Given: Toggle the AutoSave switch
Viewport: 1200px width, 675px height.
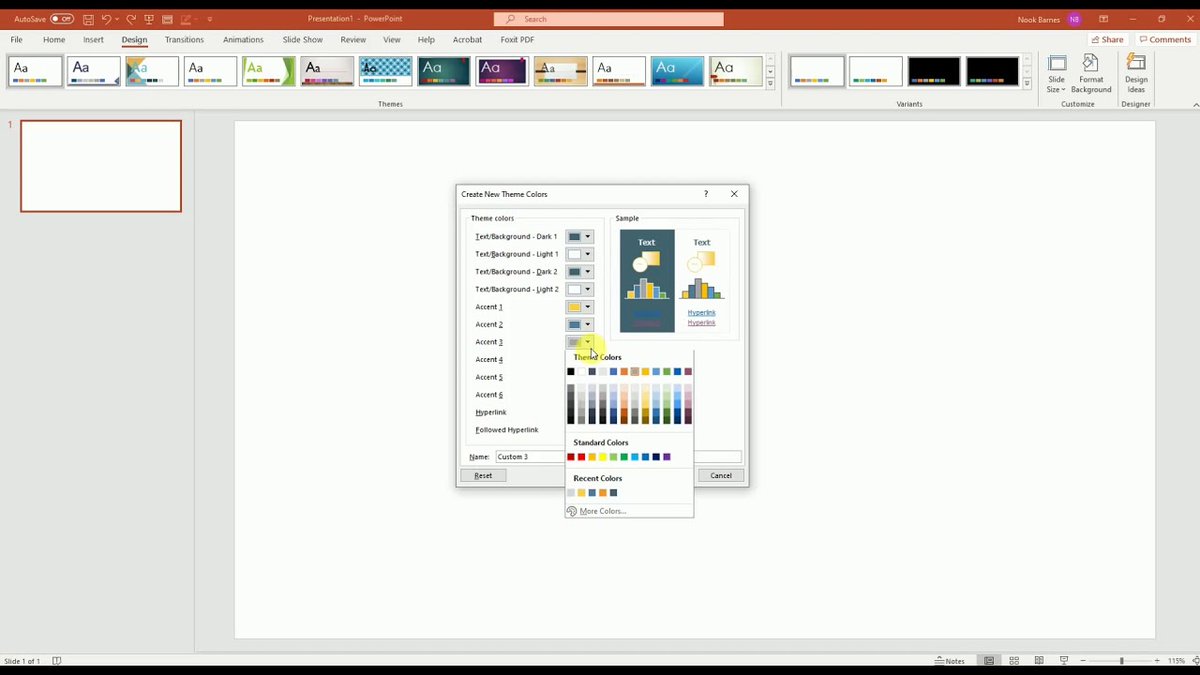Looking at the screenshot, I should click(x=62, y=19).
